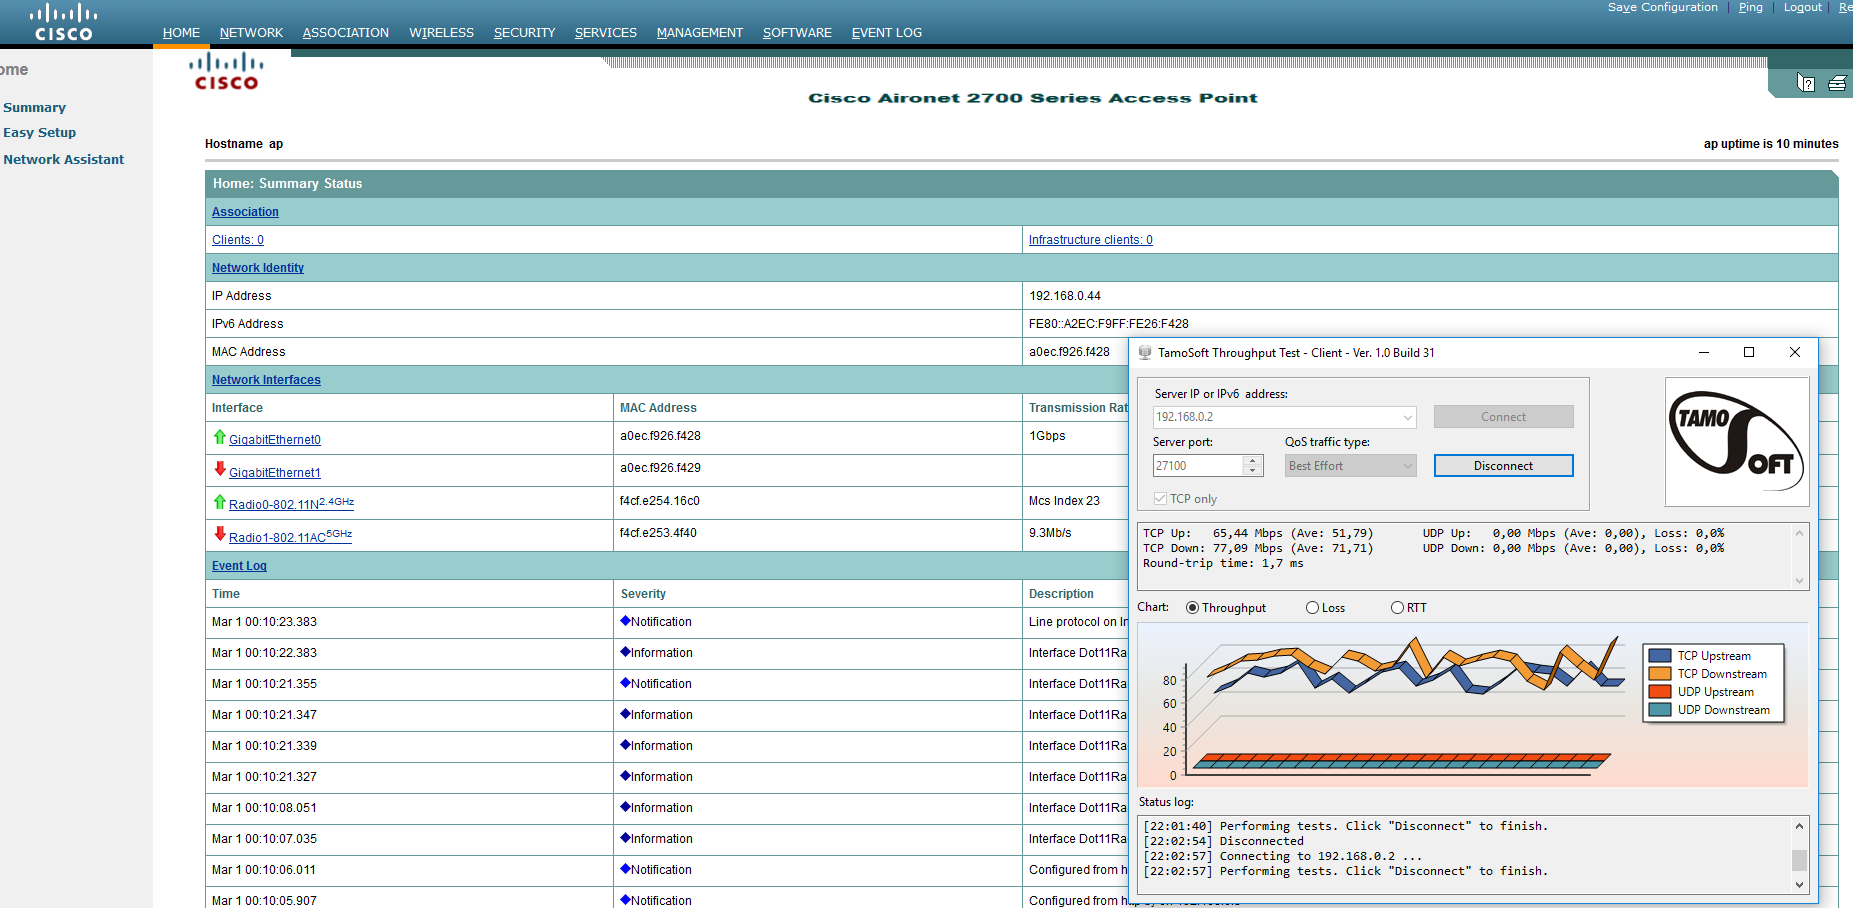
Task: Minimize the TamoSoft Throughput Test window
Action: tap(1704, 352)
